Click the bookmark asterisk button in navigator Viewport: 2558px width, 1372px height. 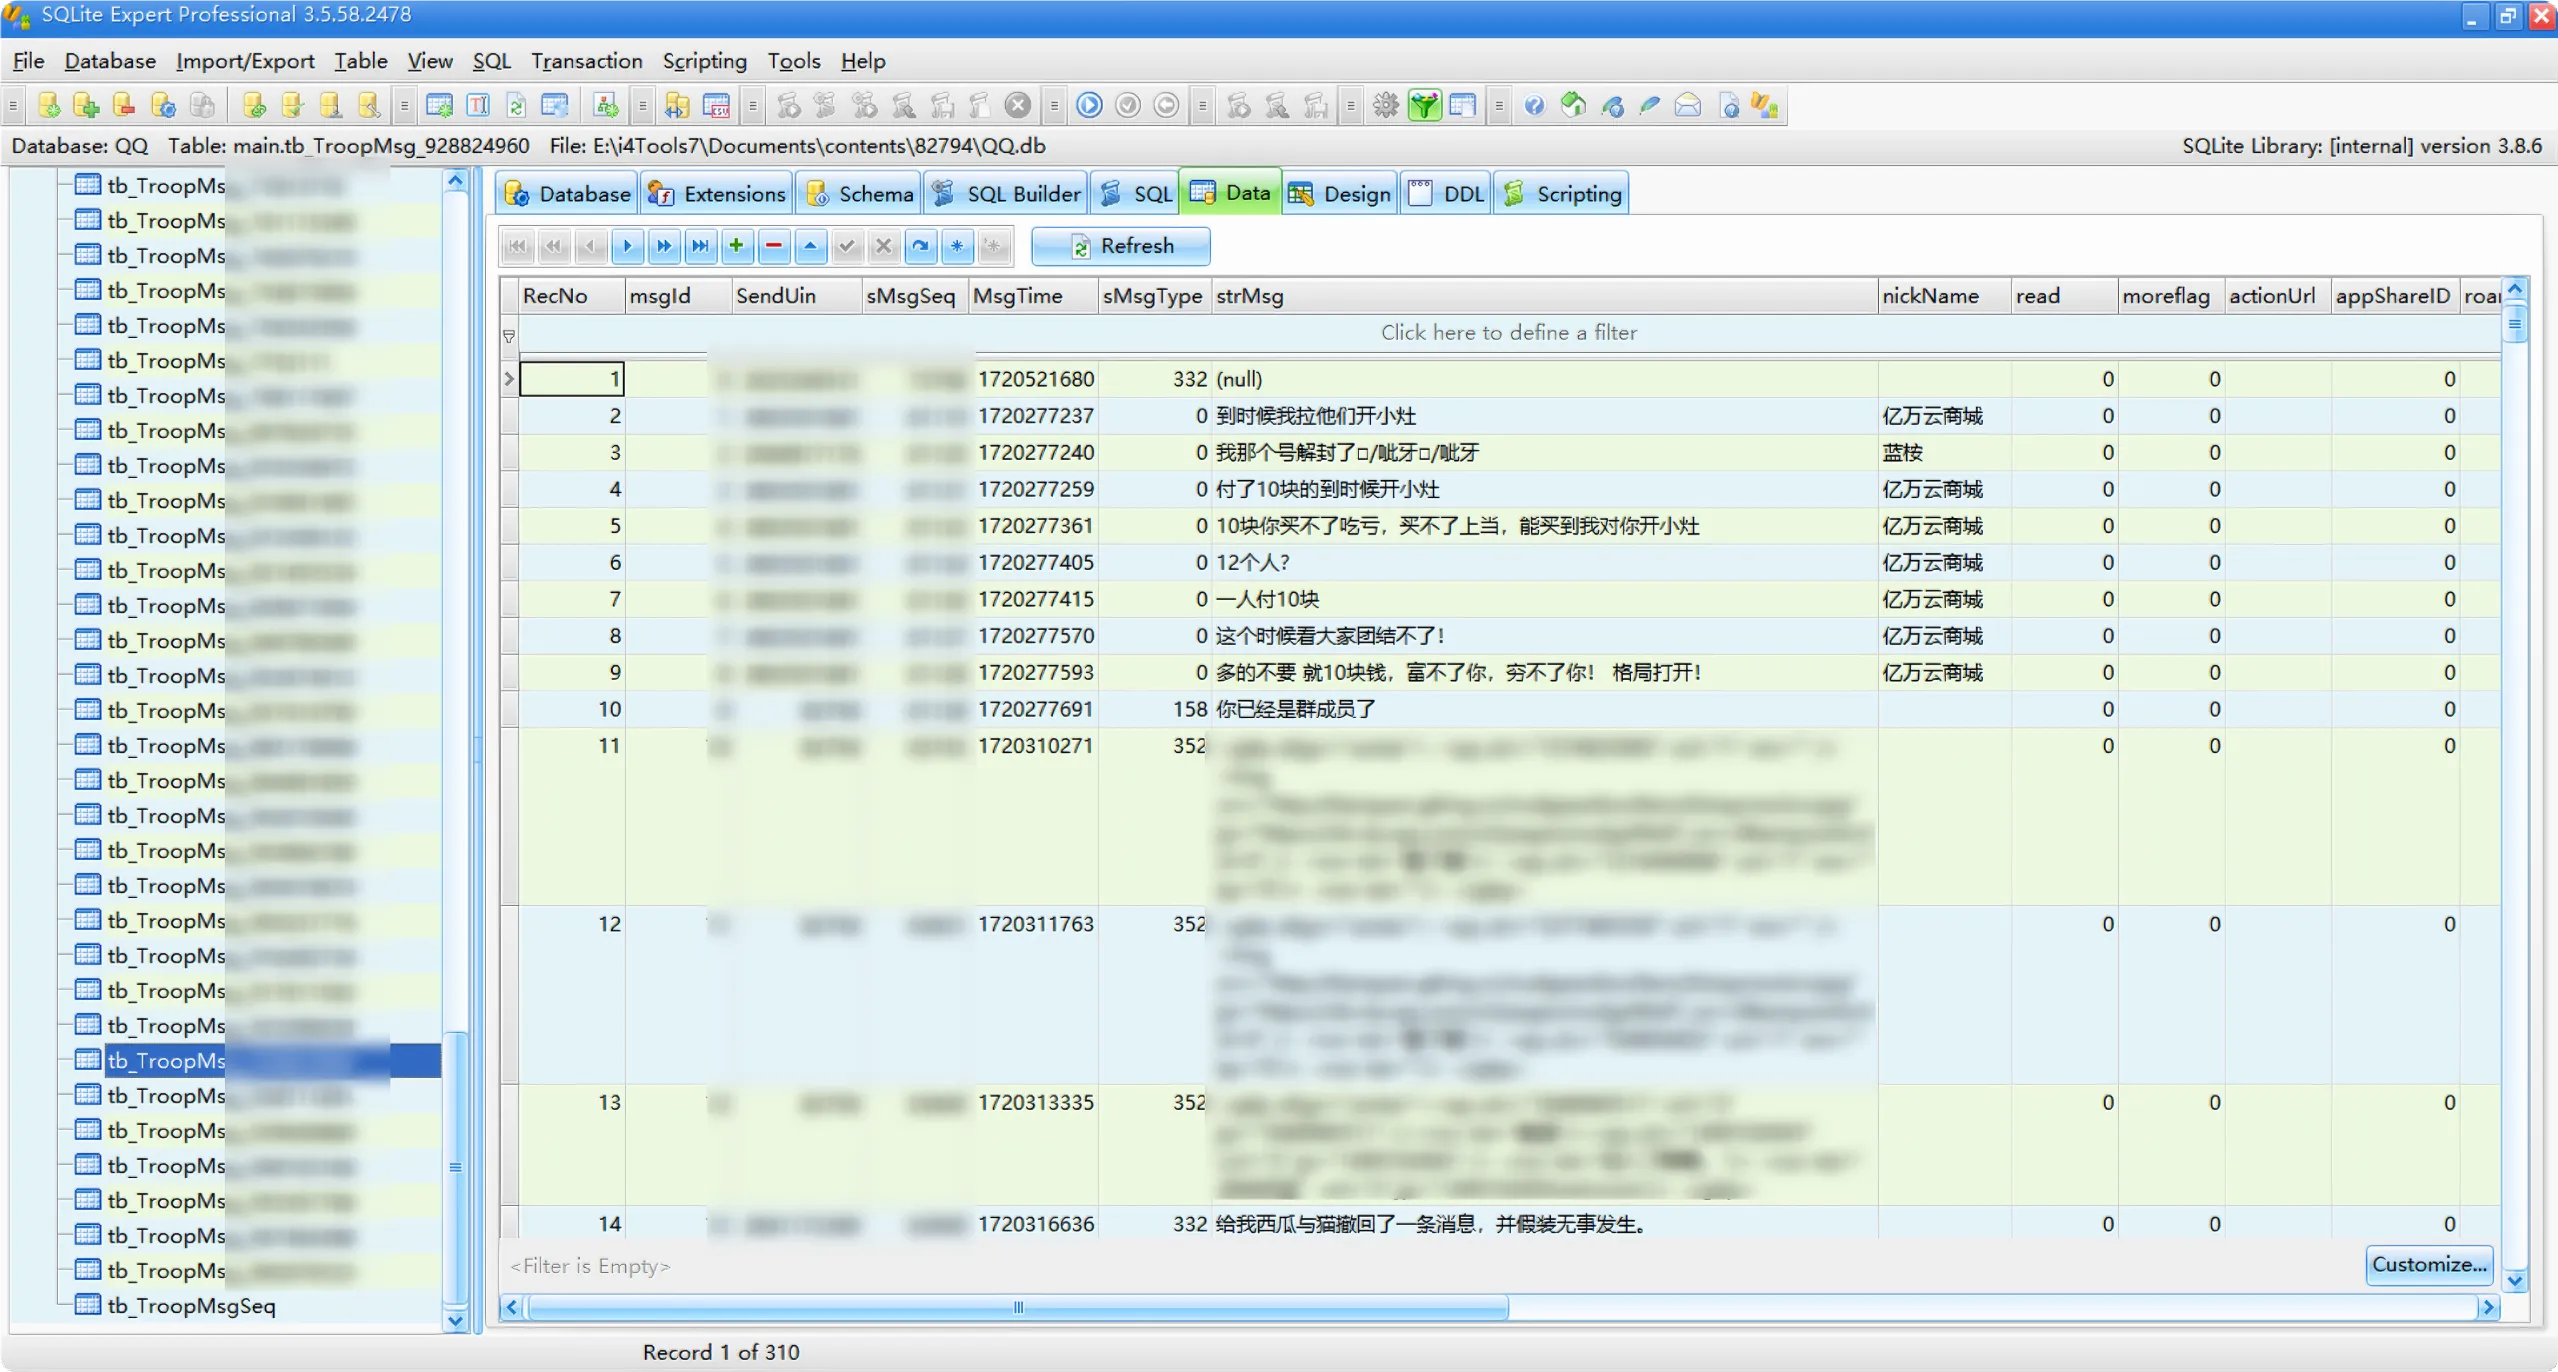click(957, 246)
